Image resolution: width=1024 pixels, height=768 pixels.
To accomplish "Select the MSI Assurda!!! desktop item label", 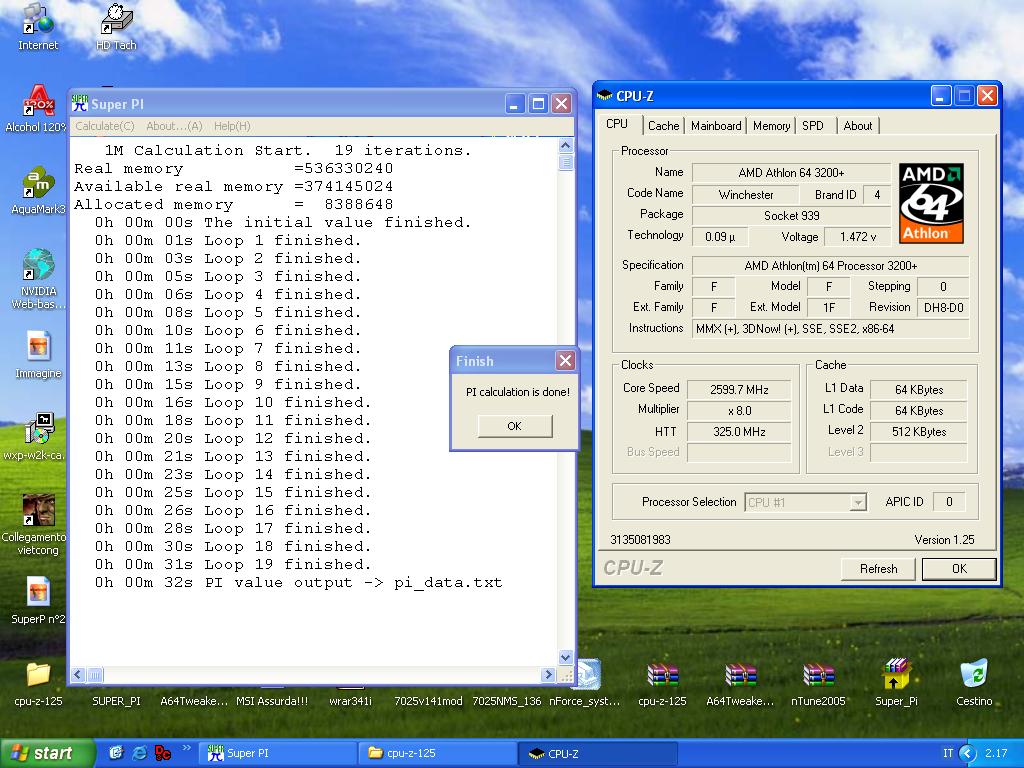I will pyautogui.click(x=272, y=701).
